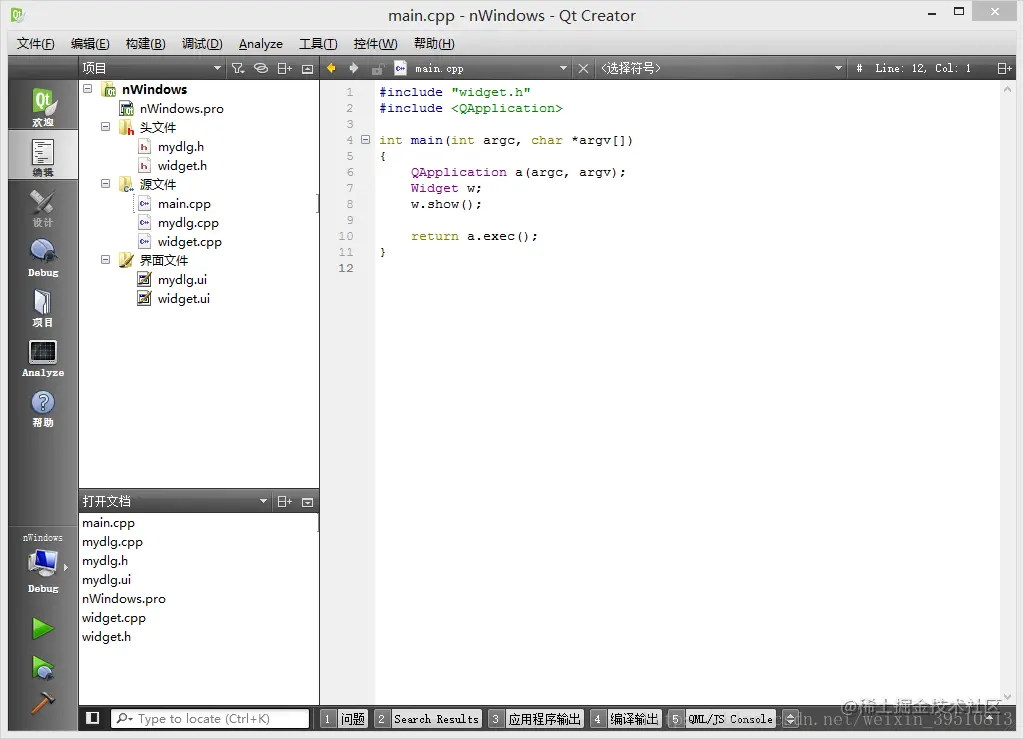Viewport: 1024px width, 739px height.
Task: Click the Type to locate field
Action: pos(210,719)
